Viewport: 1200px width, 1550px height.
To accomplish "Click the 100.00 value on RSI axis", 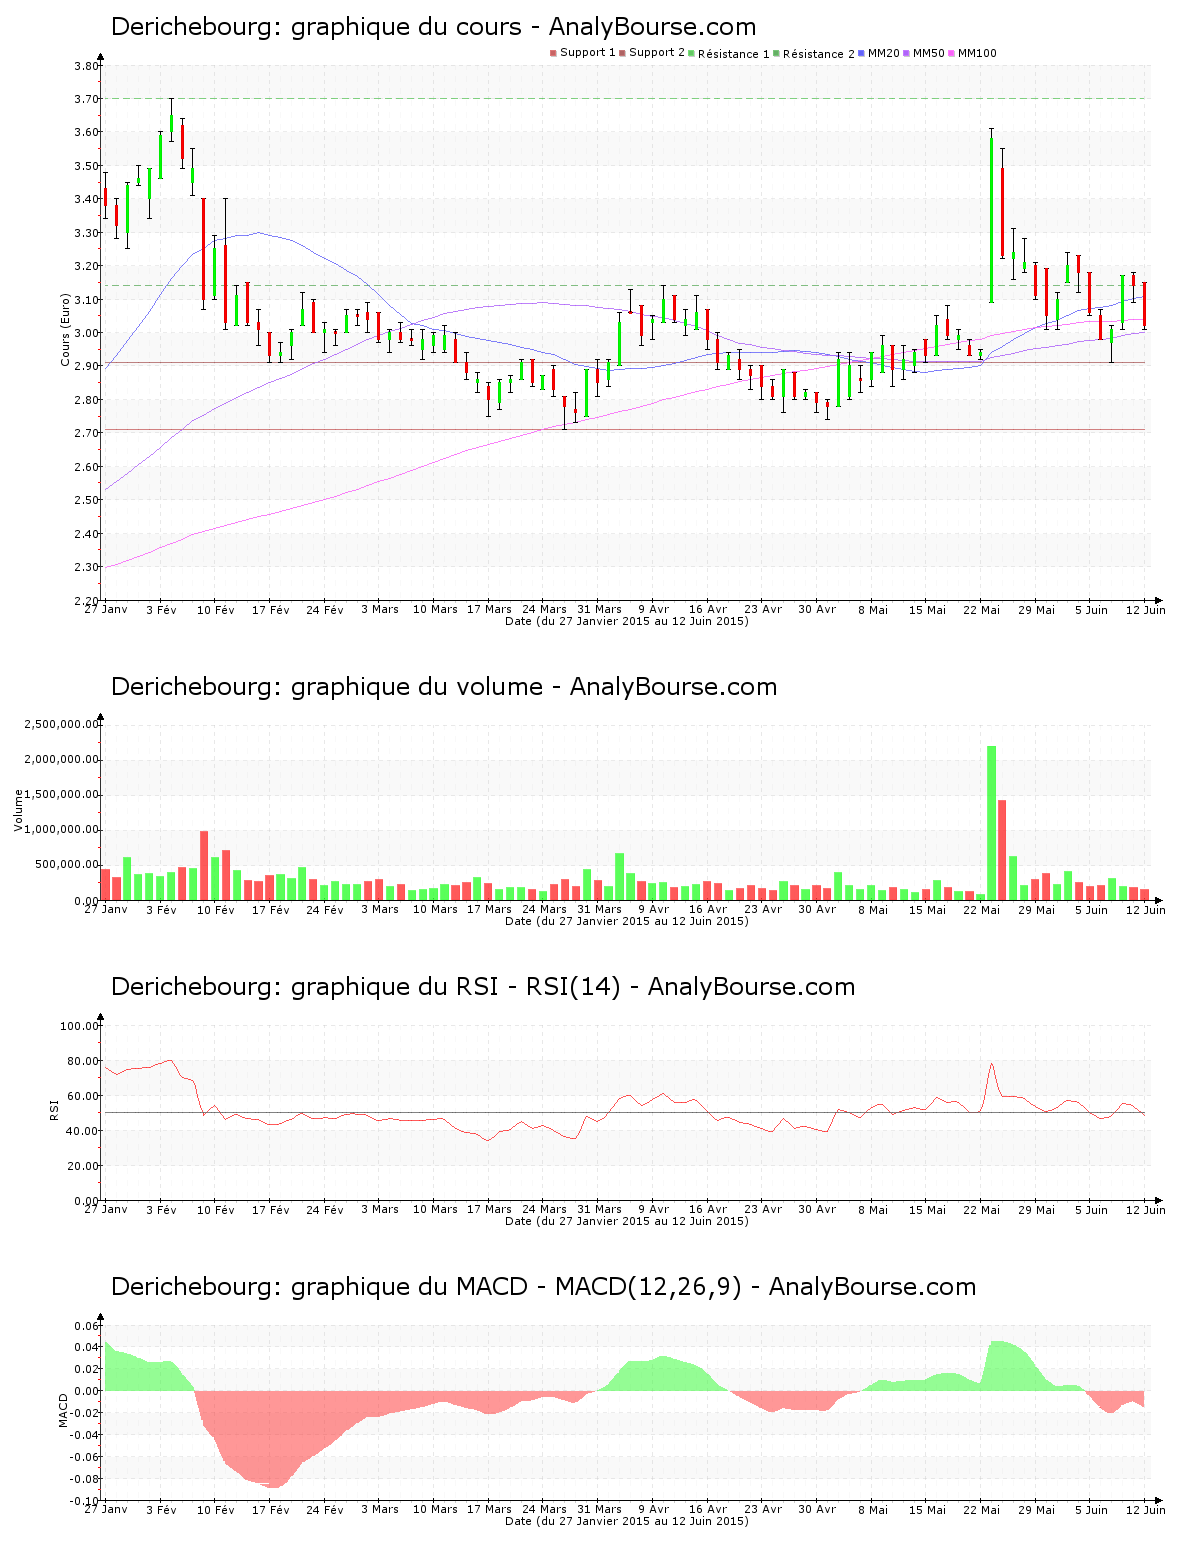I will coord(80,1026).
